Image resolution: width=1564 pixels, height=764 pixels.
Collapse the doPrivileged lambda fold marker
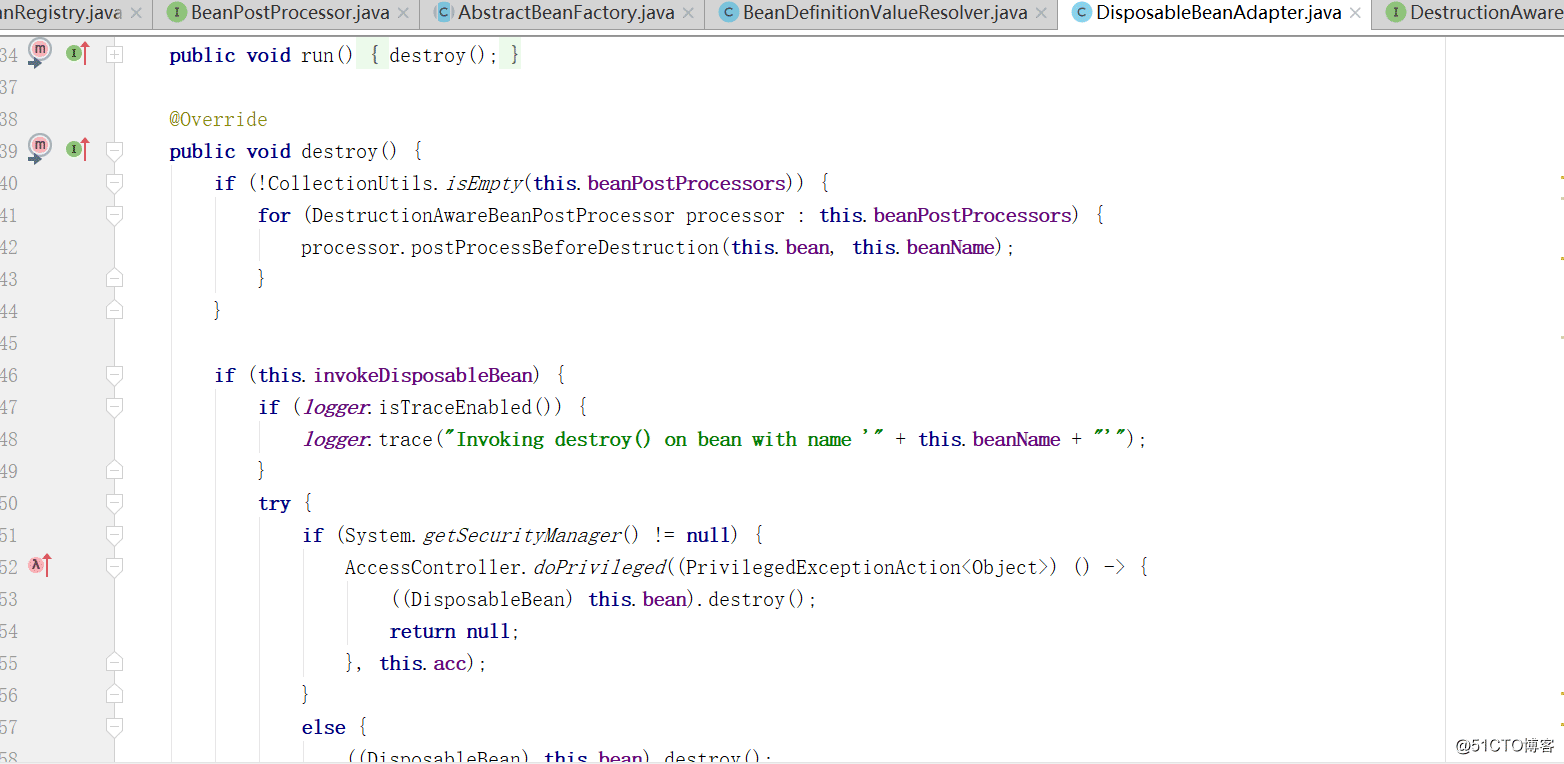115,567
